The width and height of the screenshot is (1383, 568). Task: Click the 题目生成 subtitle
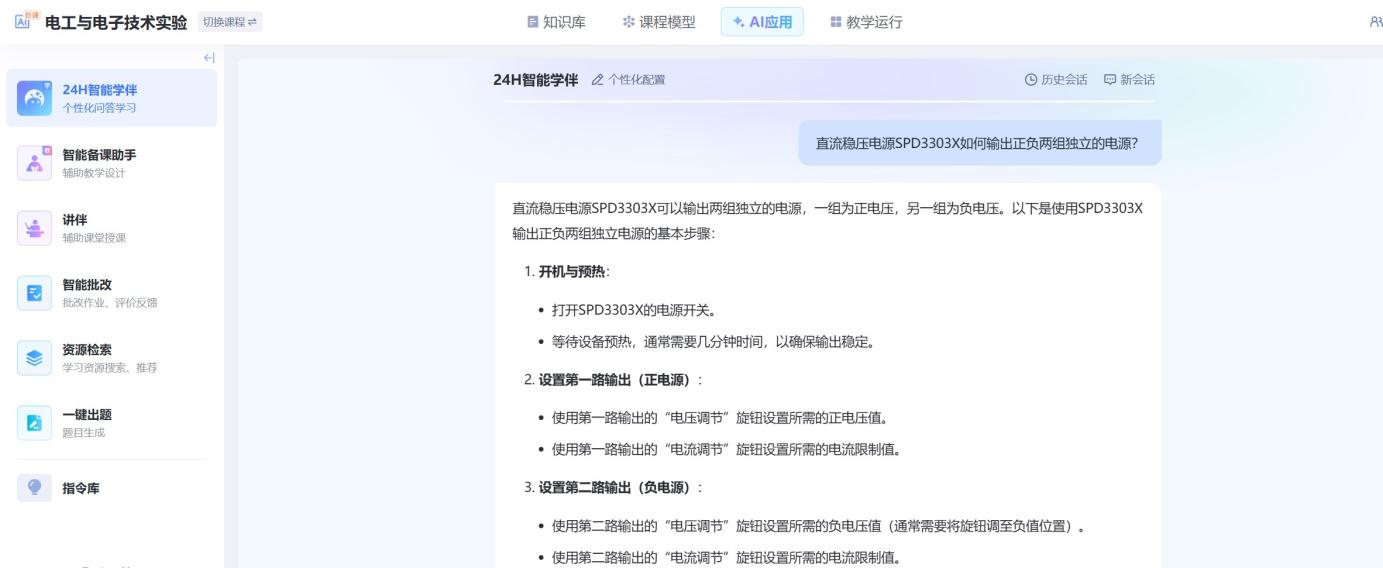point(83,433)
